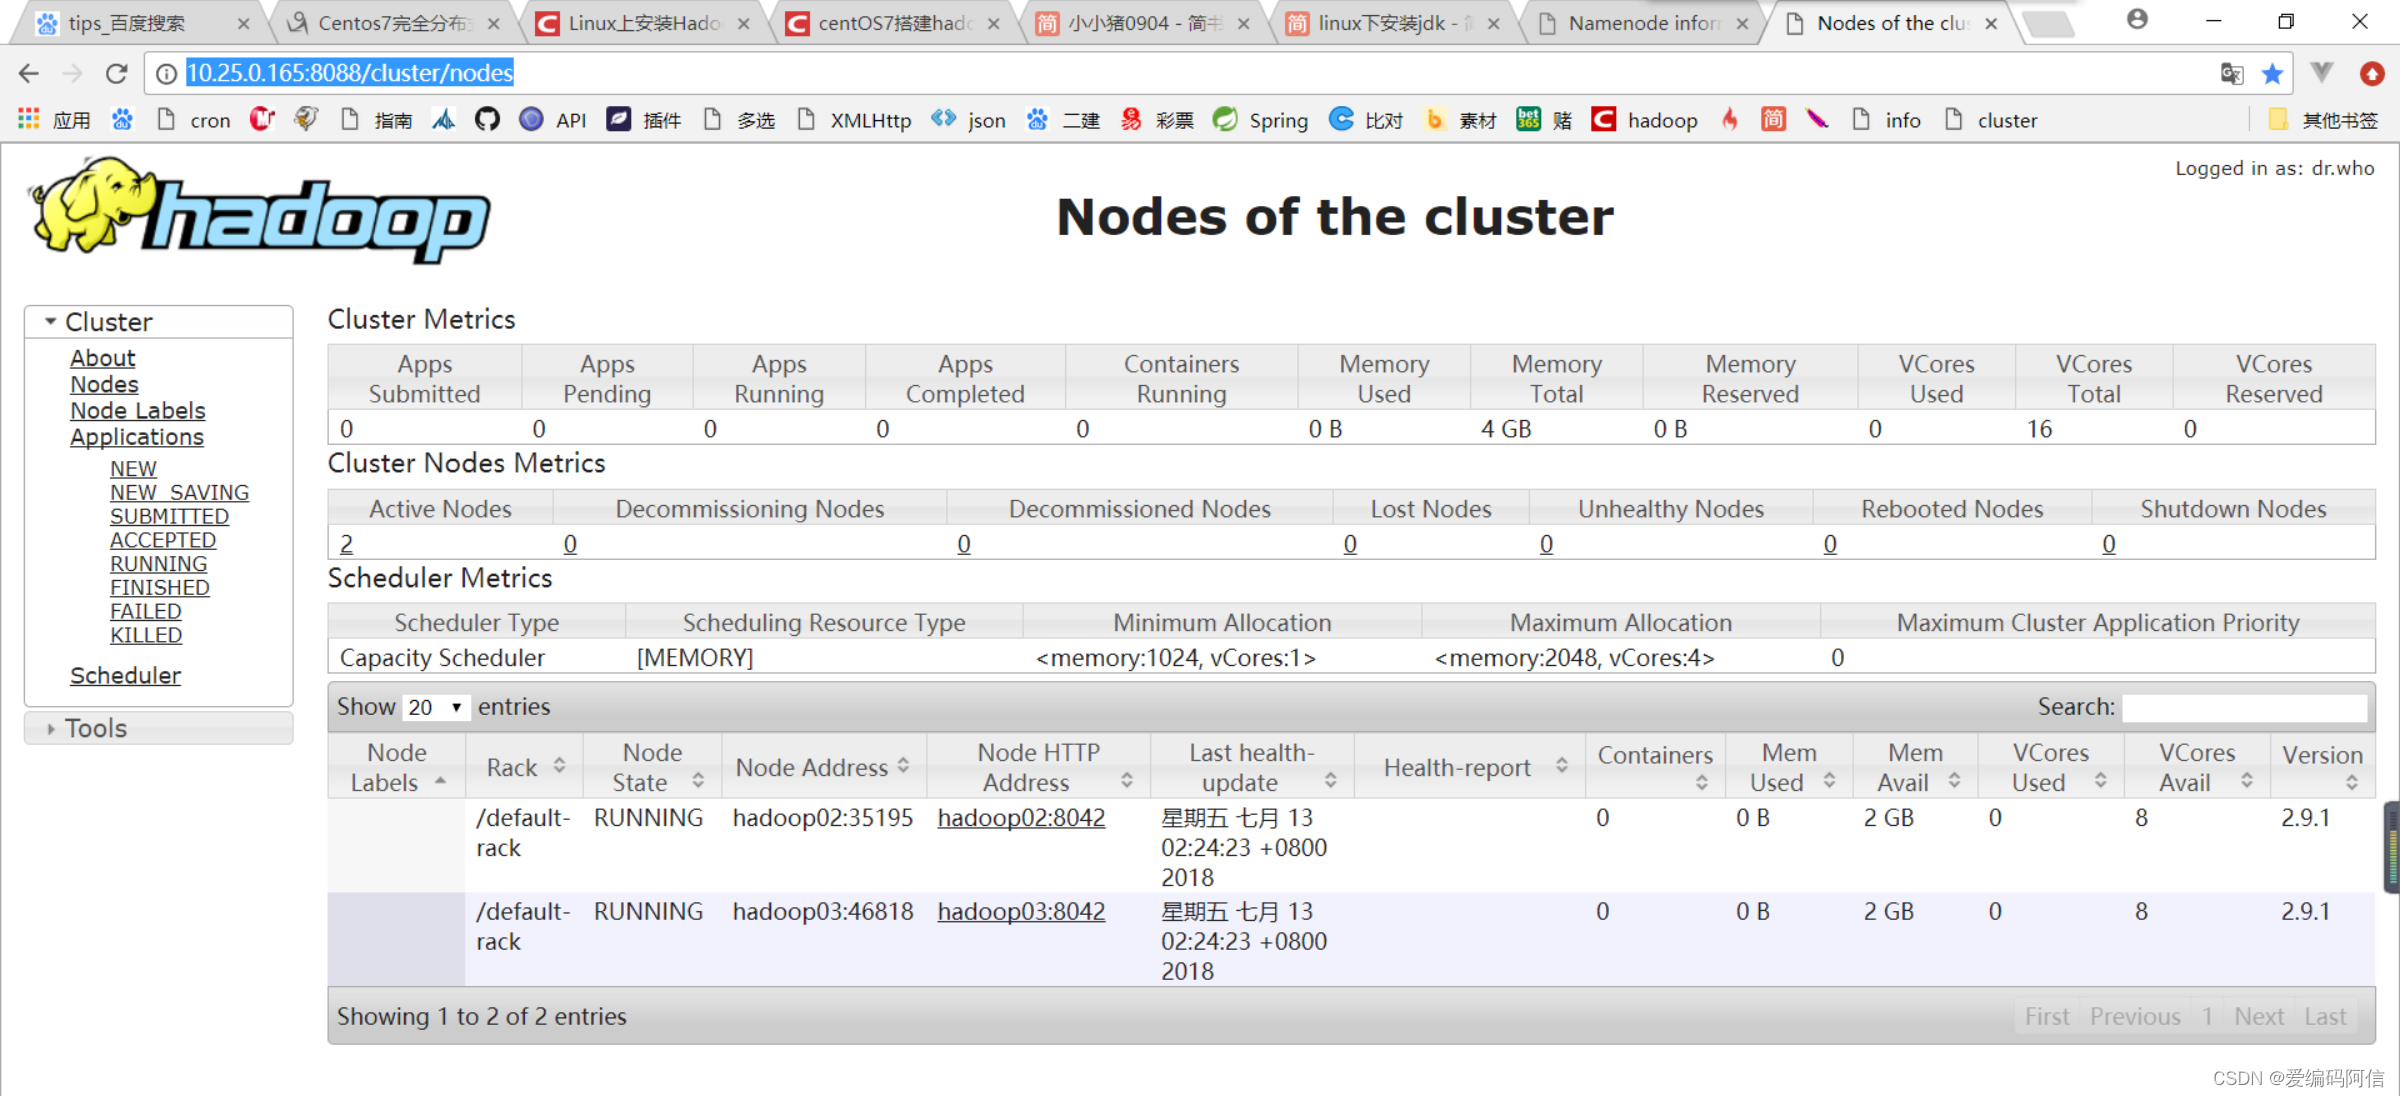Image resolution: width=2400 pixels, height=1097 pixels.
Task: Click the Search input field
Action: point(2243,707)
